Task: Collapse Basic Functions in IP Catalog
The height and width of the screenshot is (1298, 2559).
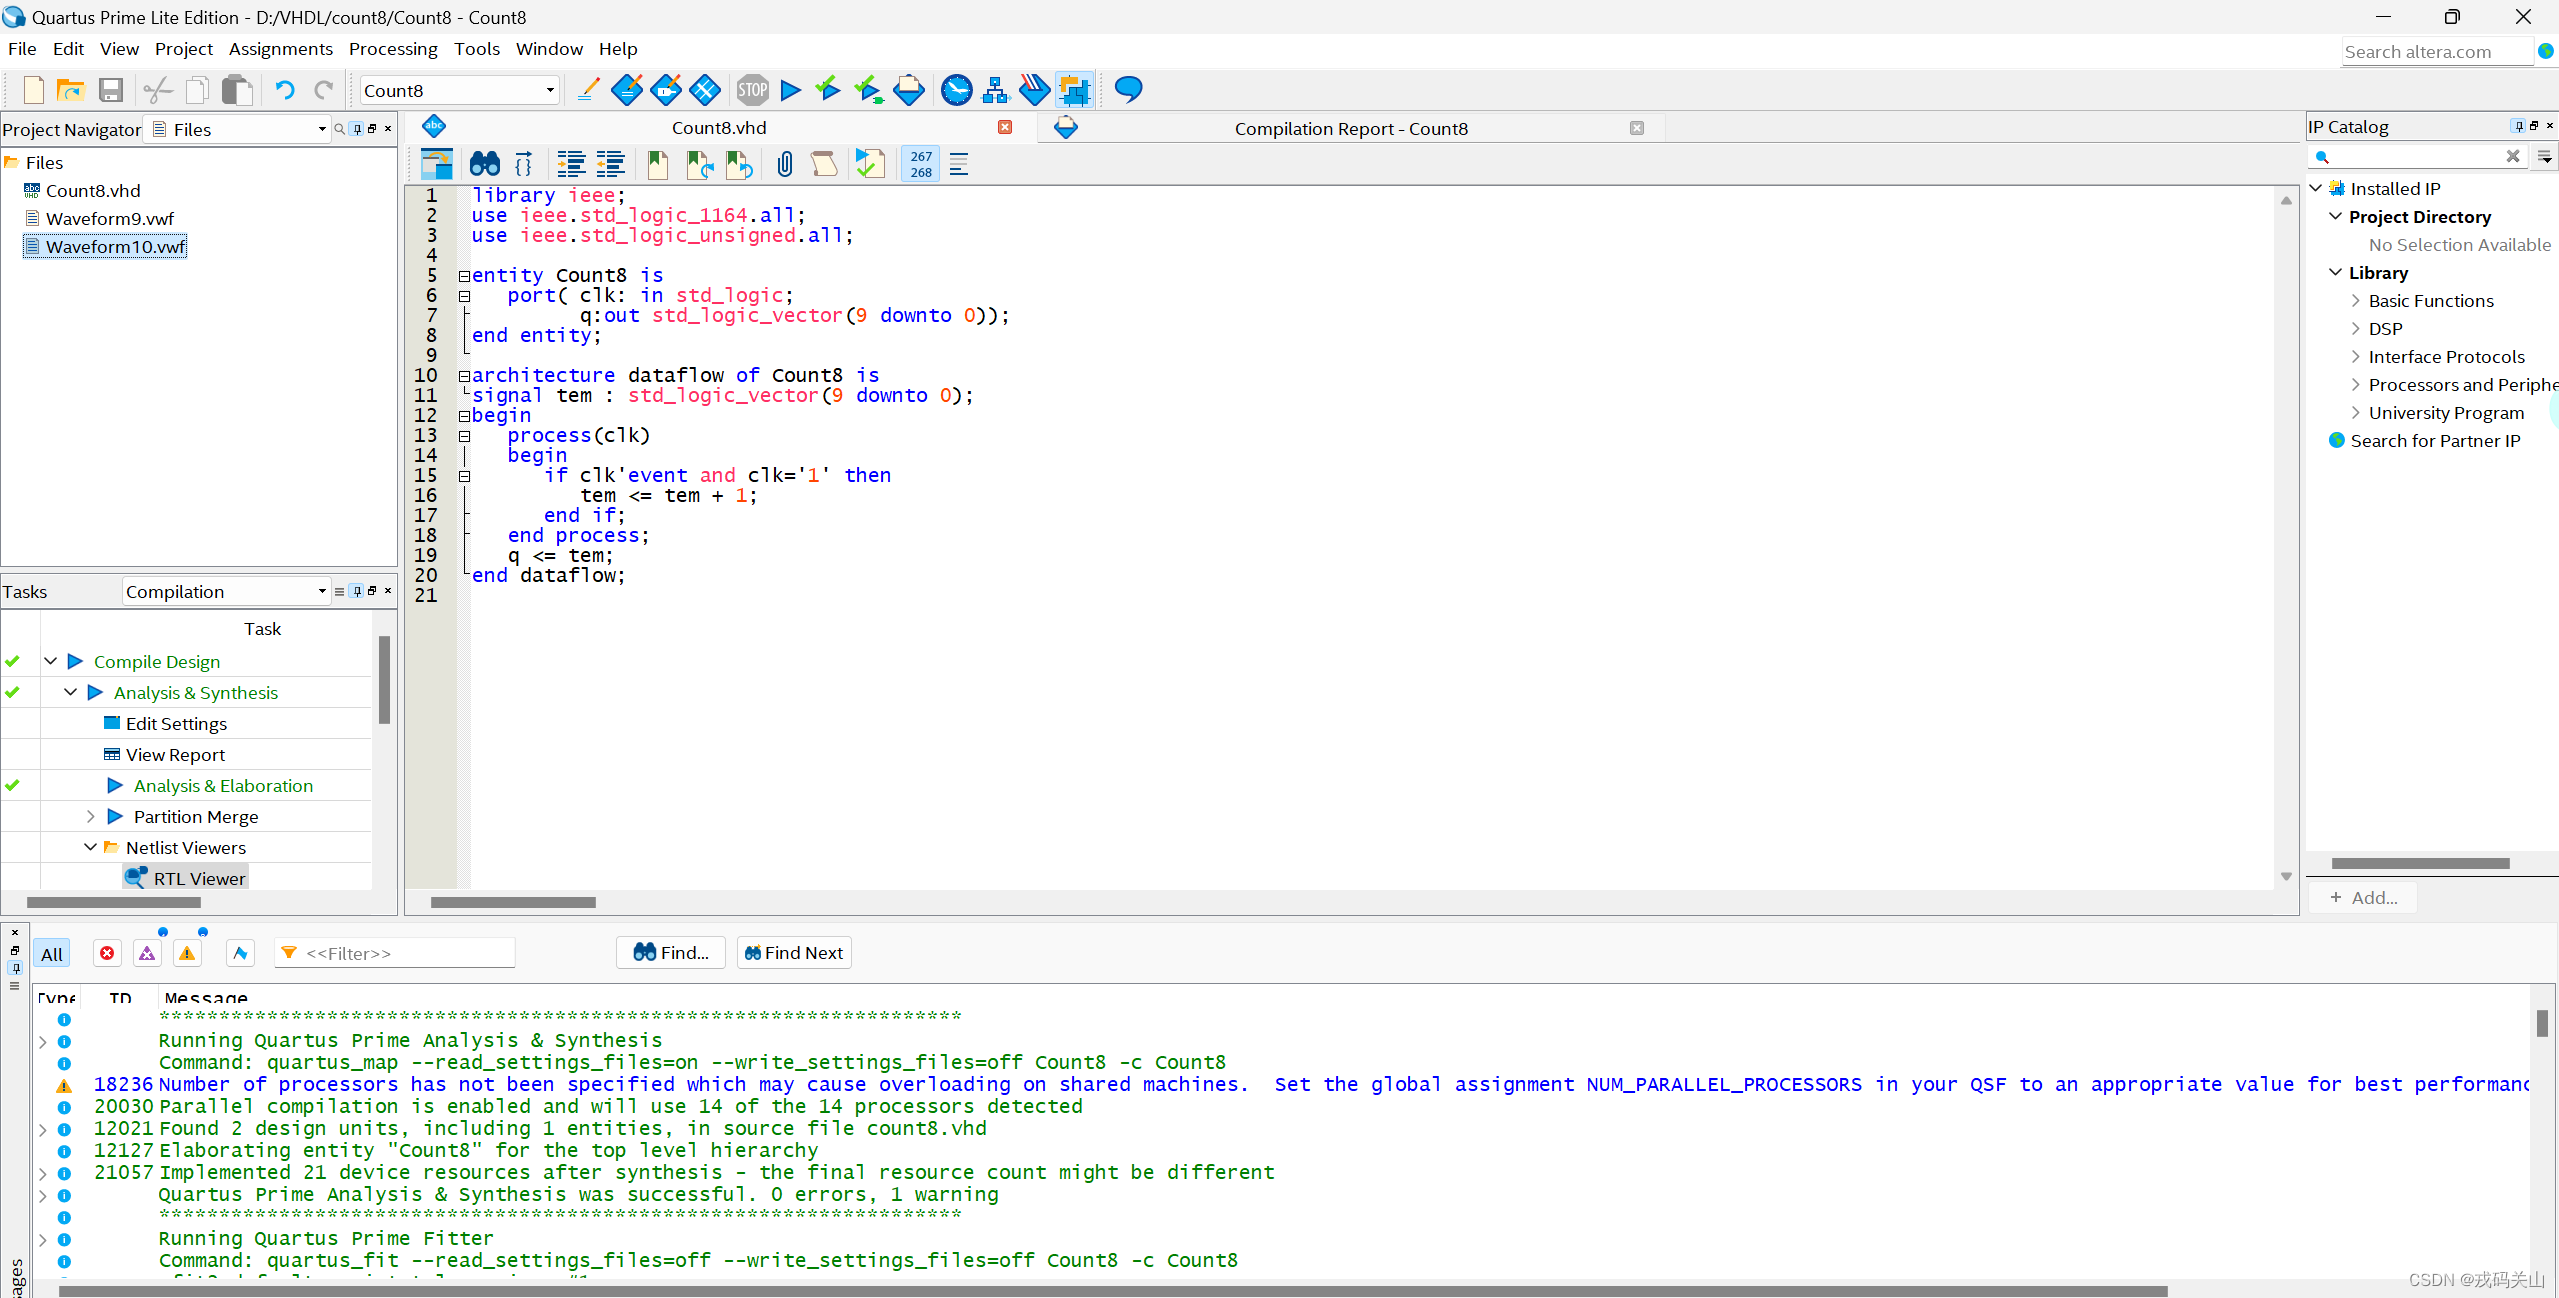Action: pos(2354,300)
